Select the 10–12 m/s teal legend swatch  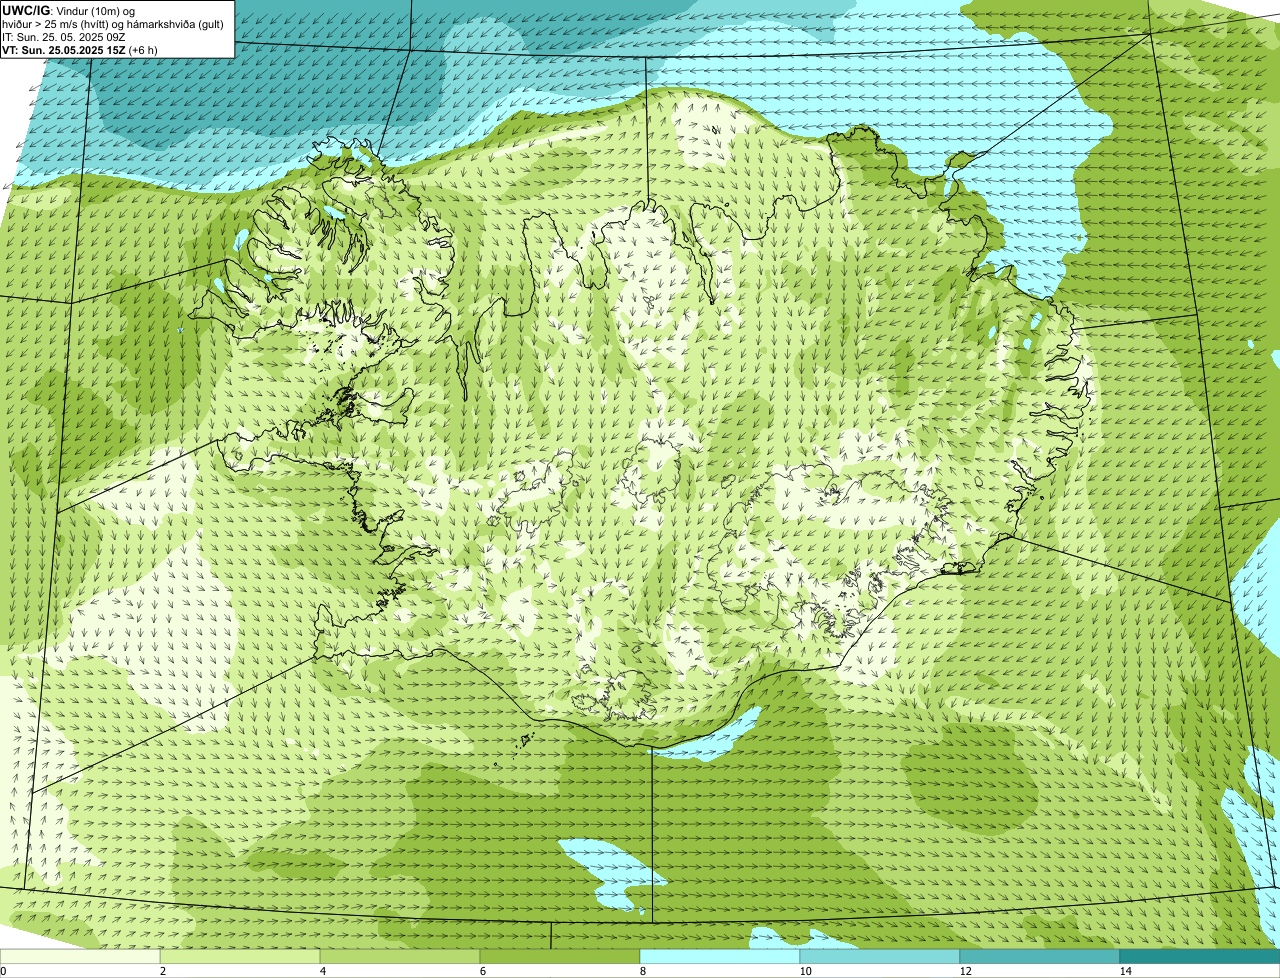tap(880, 956)
